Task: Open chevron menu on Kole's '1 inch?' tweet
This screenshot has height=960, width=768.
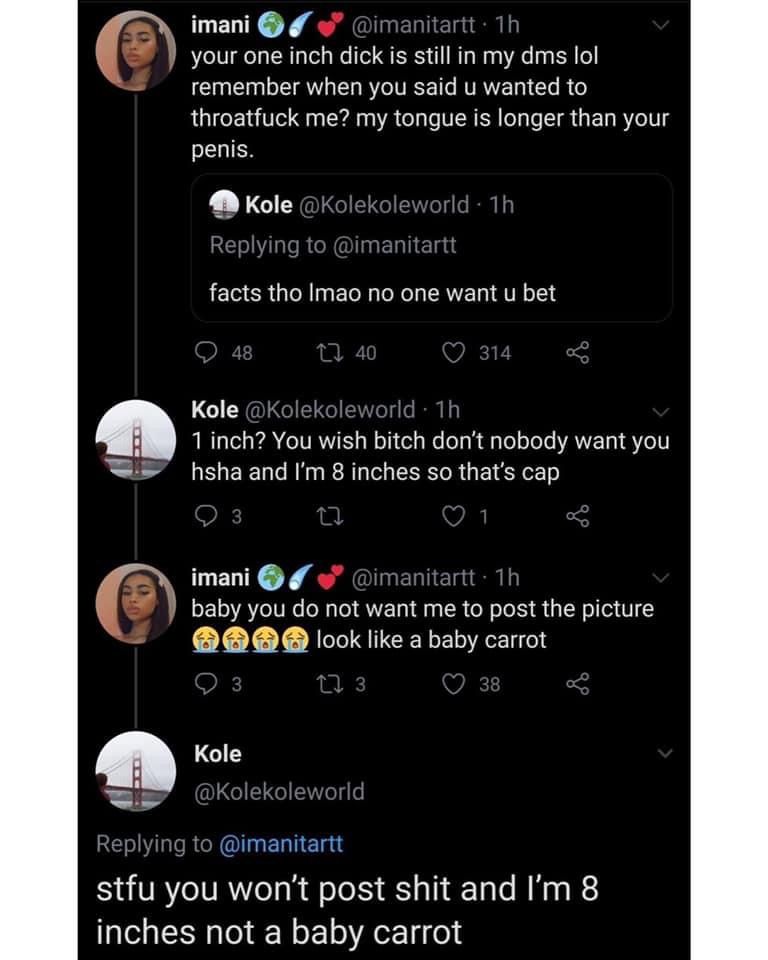Action: pyautogui.click(x=661, y=411)
